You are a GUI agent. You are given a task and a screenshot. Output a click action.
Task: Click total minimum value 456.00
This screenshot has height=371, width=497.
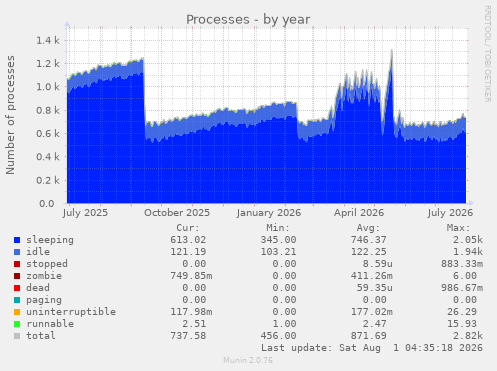click(x=278, y=336)
